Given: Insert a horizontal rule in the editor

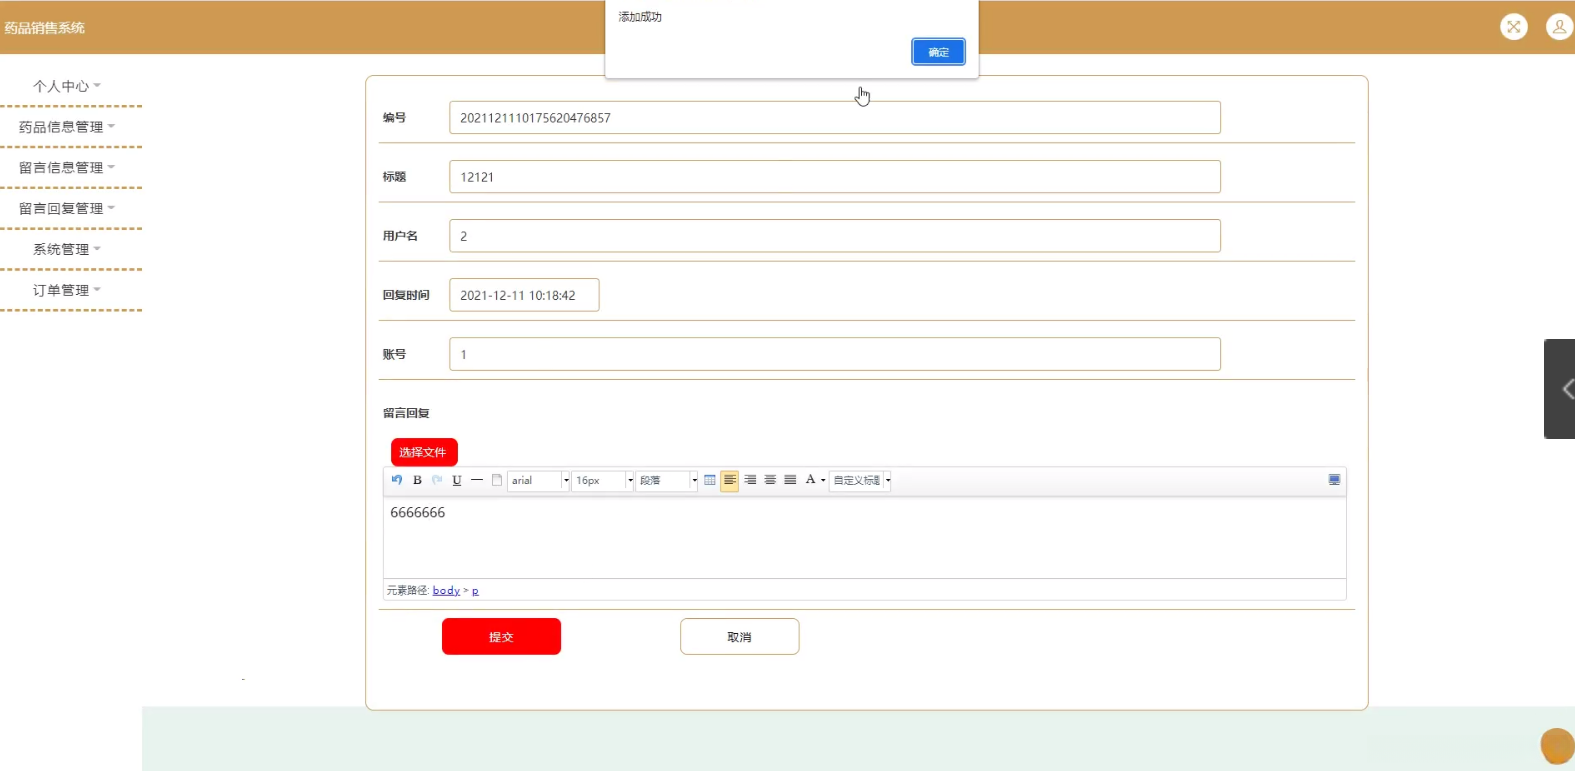Looking at the screenshot, I should (477, 480).
